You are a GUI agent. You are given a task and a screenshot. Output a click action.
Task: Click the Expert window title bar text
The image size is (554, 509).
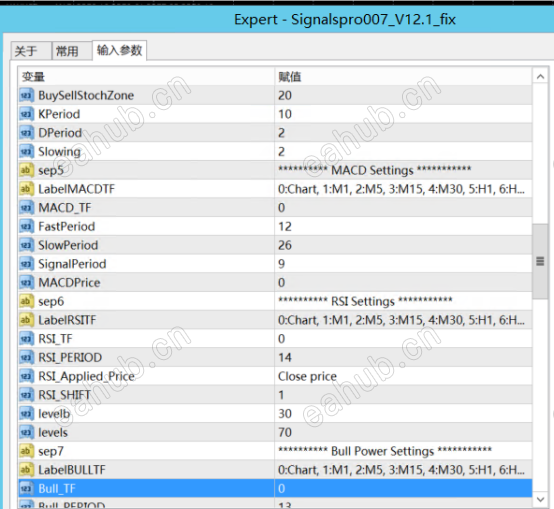(345, 19)
